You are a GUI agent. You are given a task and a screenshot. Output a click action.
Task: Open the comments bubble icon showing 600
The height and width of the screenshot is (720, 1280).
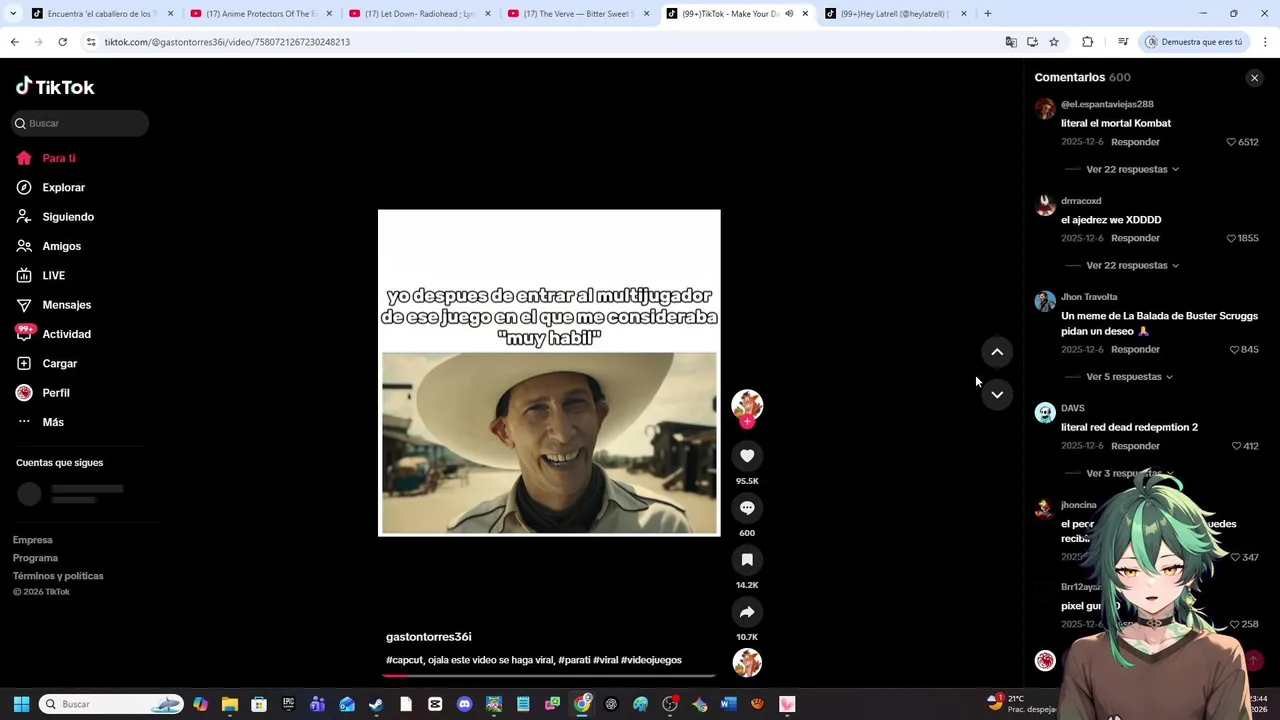pos(747,508)
